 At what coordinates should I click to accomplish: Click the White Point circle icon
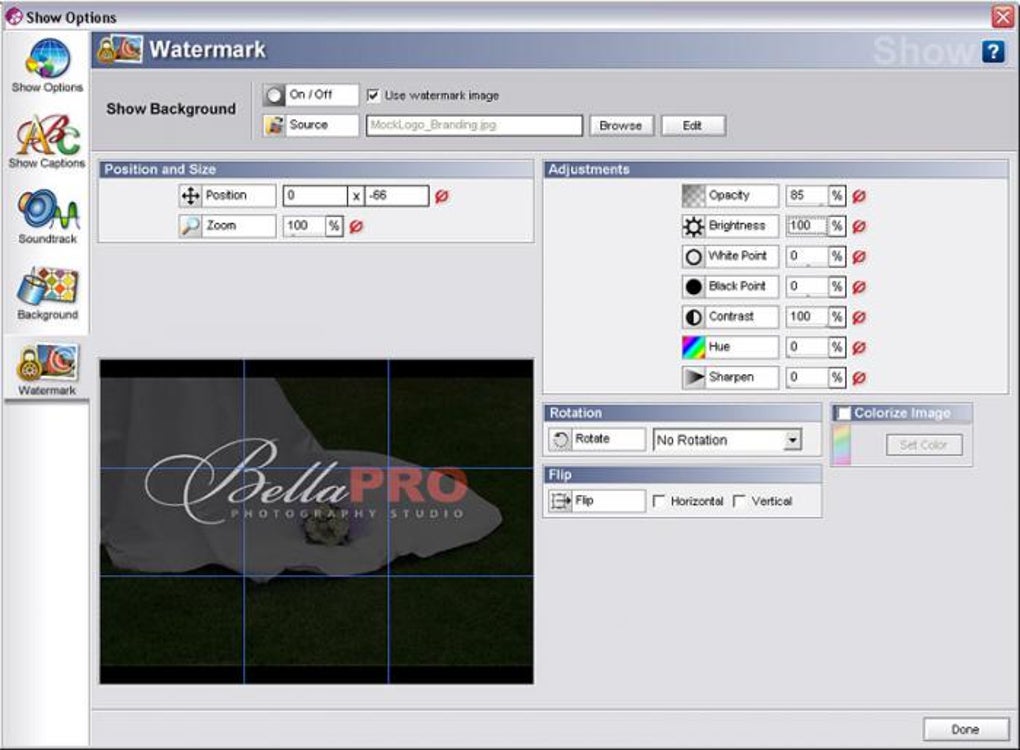693,256
